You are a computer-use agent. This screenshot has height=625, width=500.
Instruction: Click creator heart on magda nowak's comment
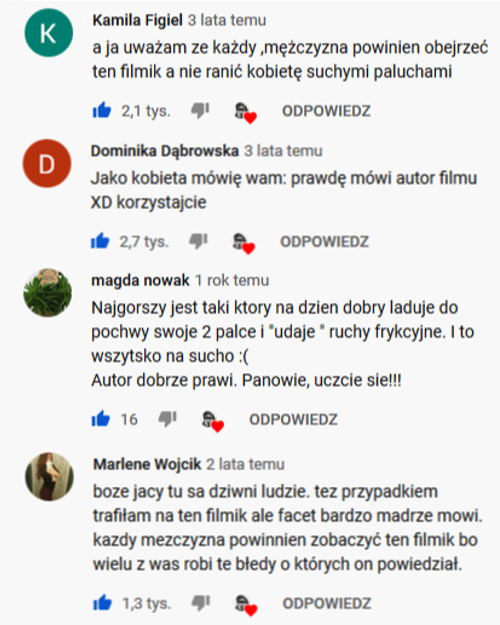pyautogui.click(x=213, y=421)
